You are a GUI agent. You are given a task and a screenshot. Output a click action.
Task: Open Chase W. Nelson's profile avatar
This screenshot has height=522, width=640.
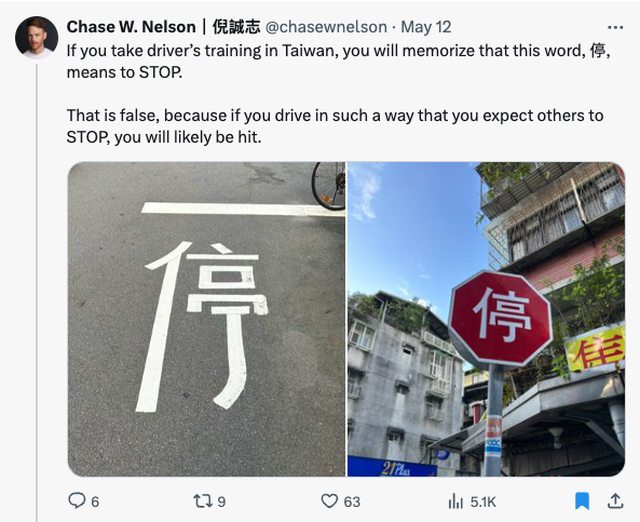point(36,38)
